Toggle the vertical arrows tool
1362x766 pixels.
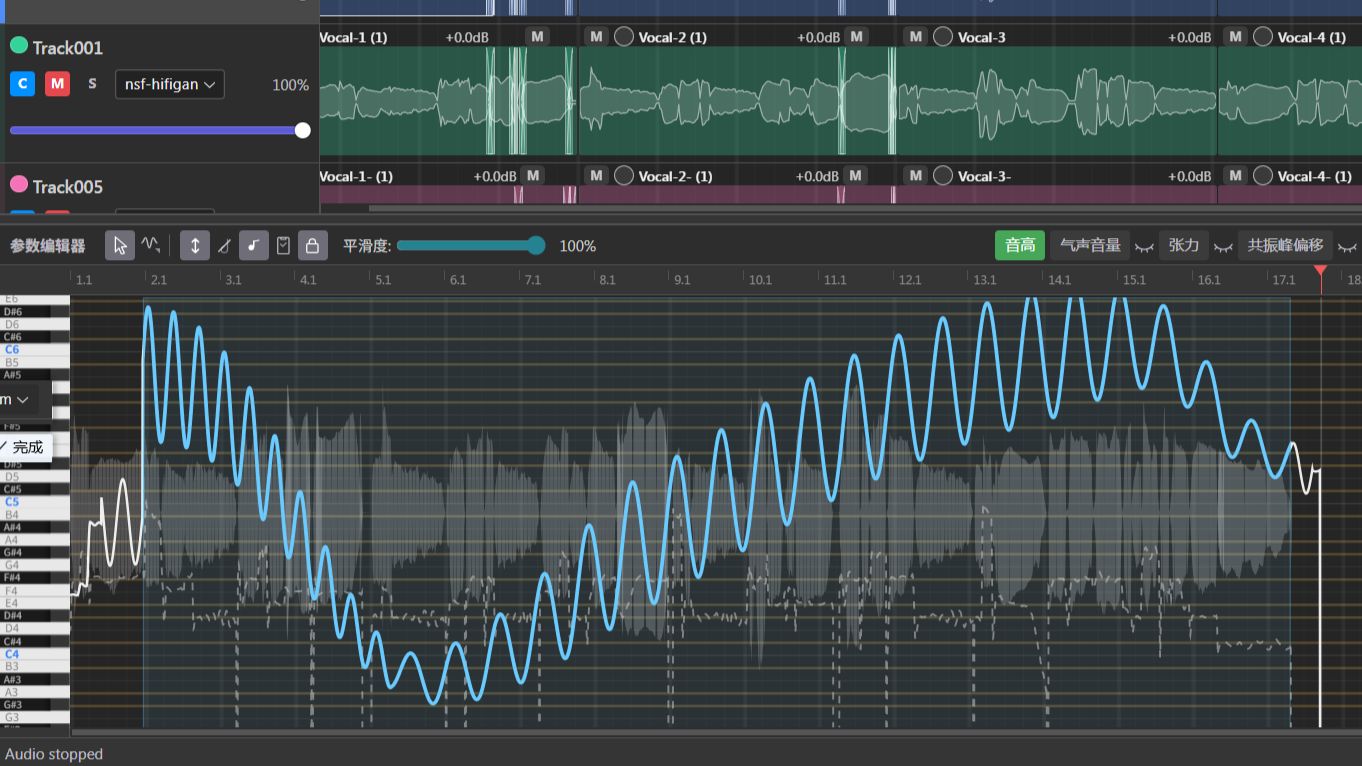point(195,245)
